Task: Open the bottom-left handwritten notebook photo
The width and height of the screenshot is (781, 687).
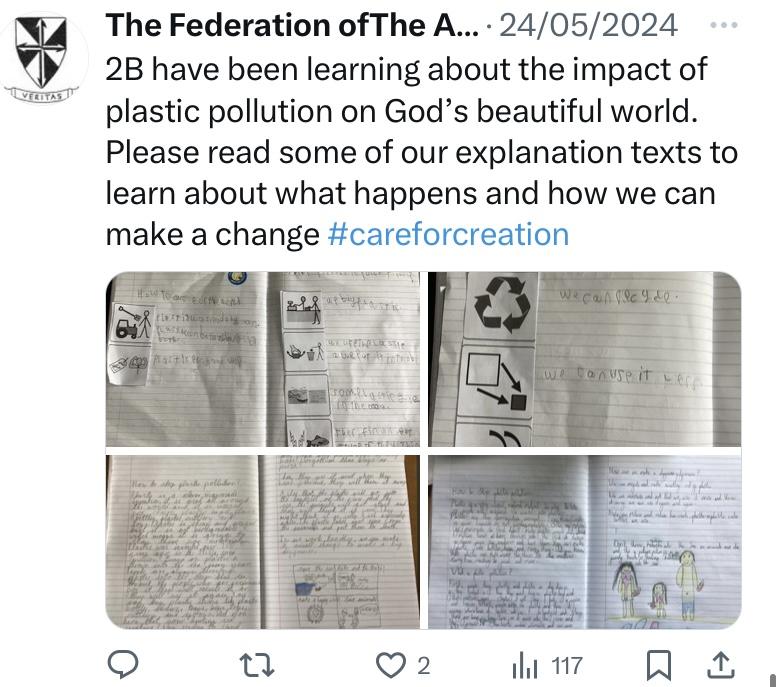Action: 266,541
